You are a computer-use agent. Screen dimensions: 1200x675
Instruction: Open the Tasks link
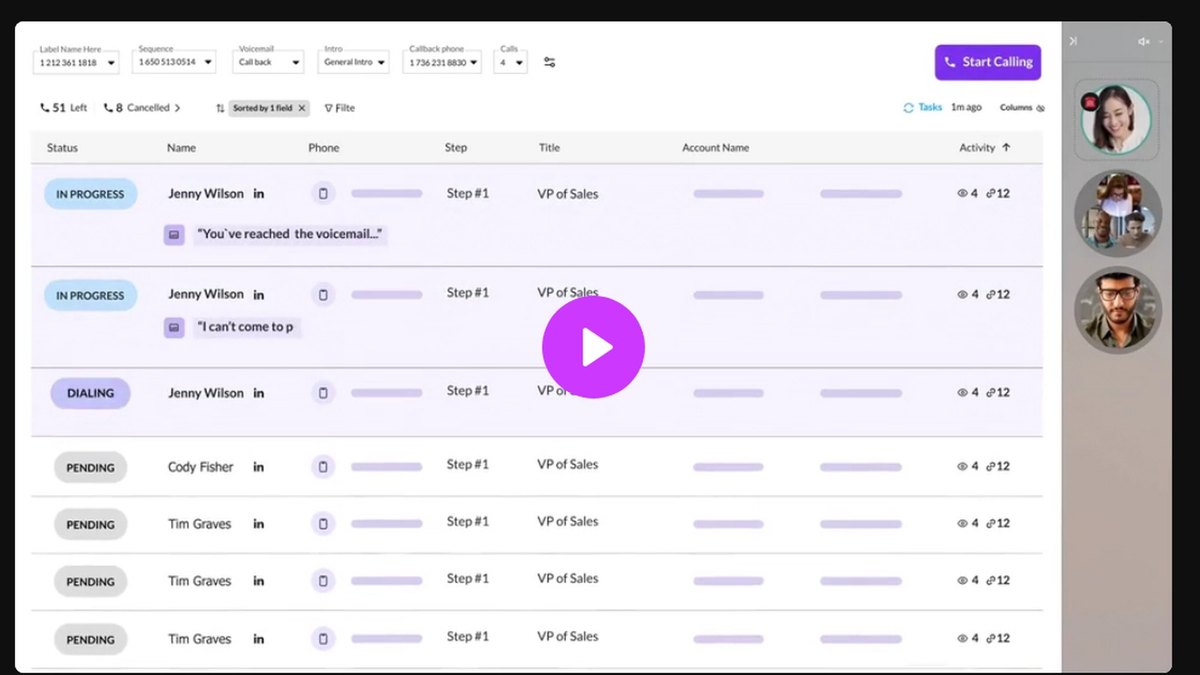930,107
